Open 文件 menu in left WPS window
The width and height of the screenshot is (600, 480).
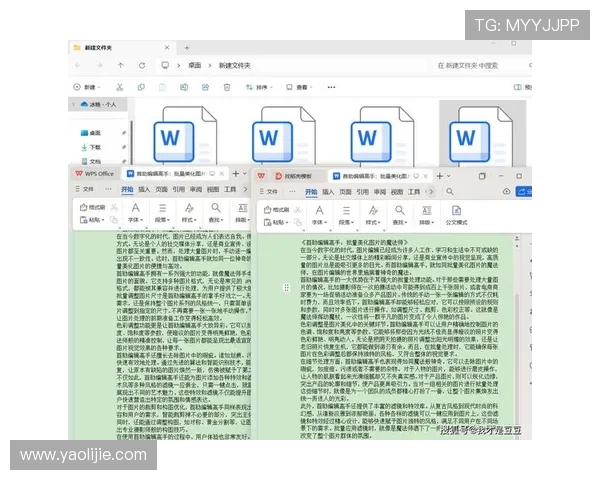pos(85,189)
